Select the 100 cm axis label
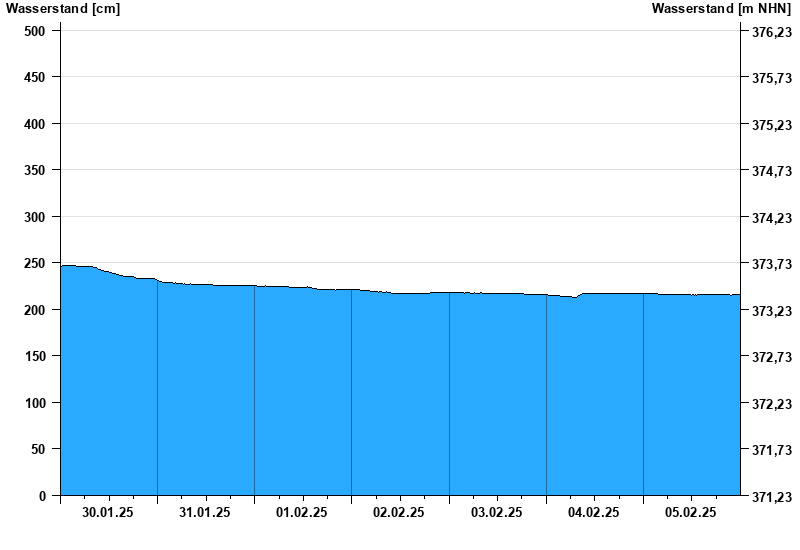This screenshot has width=800, height=550. point(35,403)
